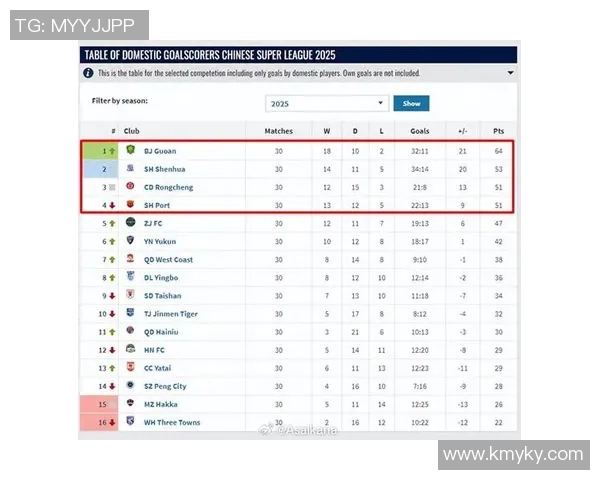Image resolution: width=600 pixels, height=480 pixels.
Task: Click the SH Shenhua club crest
Action: (x=130, y=168)
